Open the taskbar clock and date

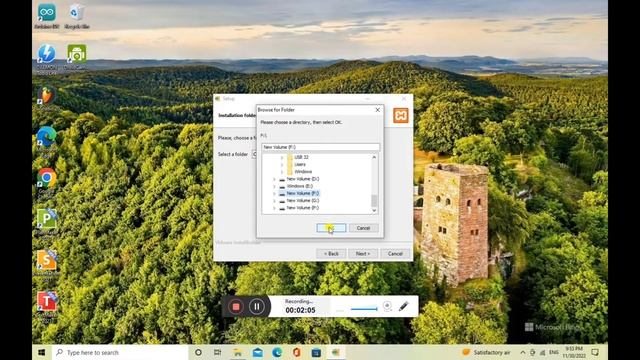[574, 352]
